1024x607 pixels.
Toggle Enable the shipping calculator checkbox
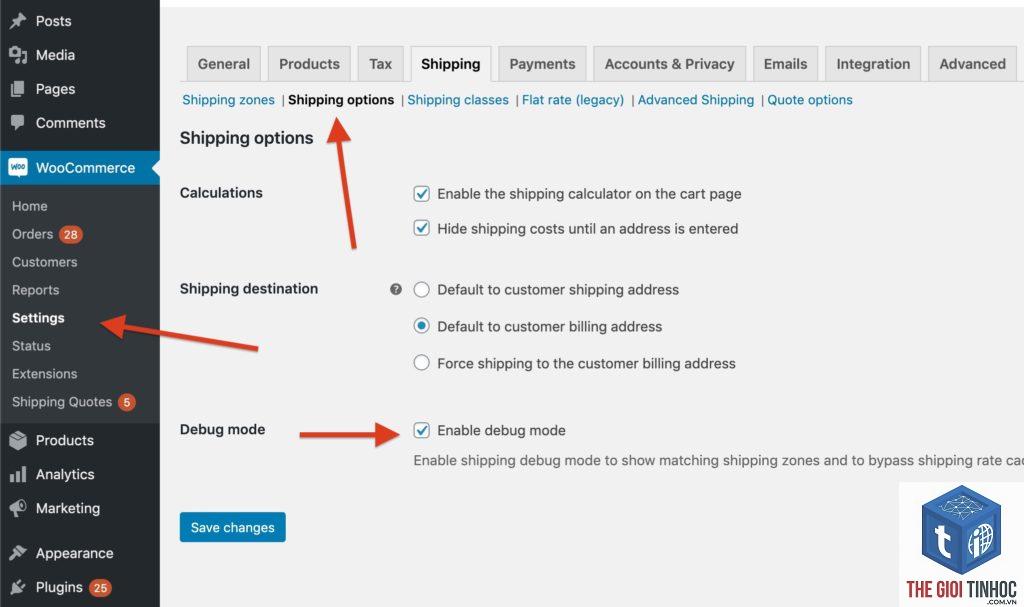(x=422, y=194)
